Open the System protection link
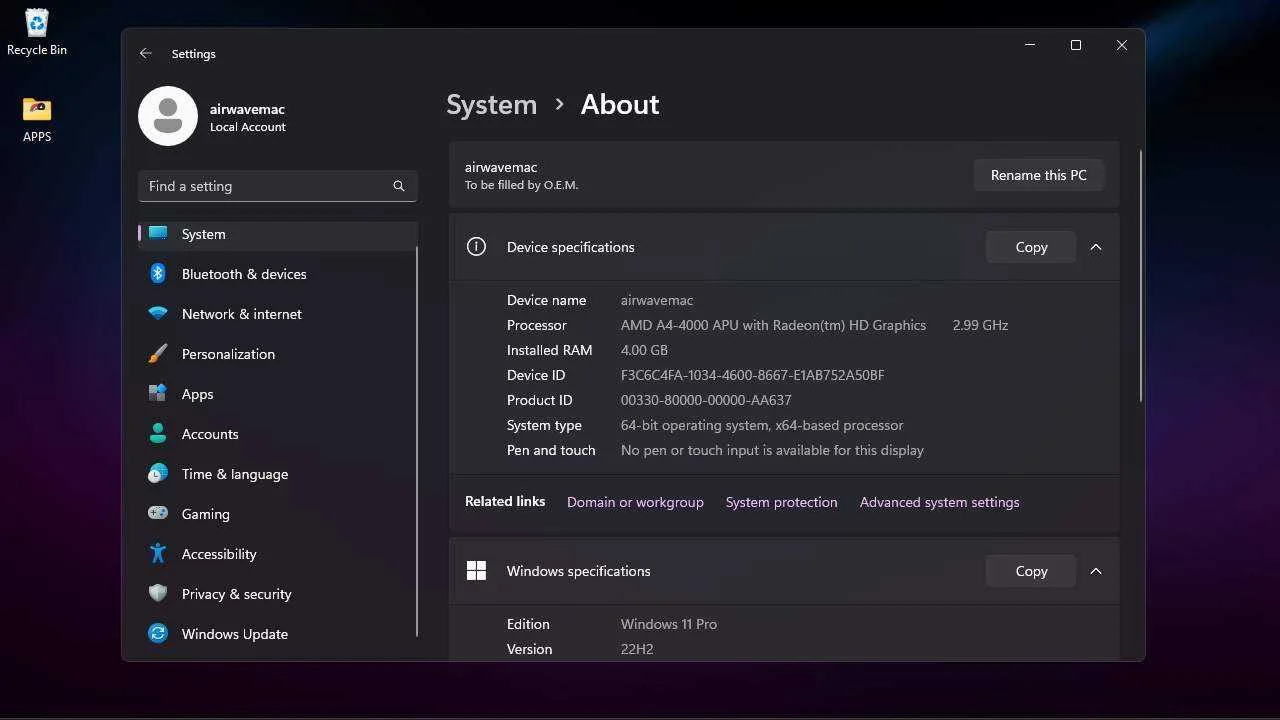The width and height of the screenshot is (1280, 720). [782, 502]
